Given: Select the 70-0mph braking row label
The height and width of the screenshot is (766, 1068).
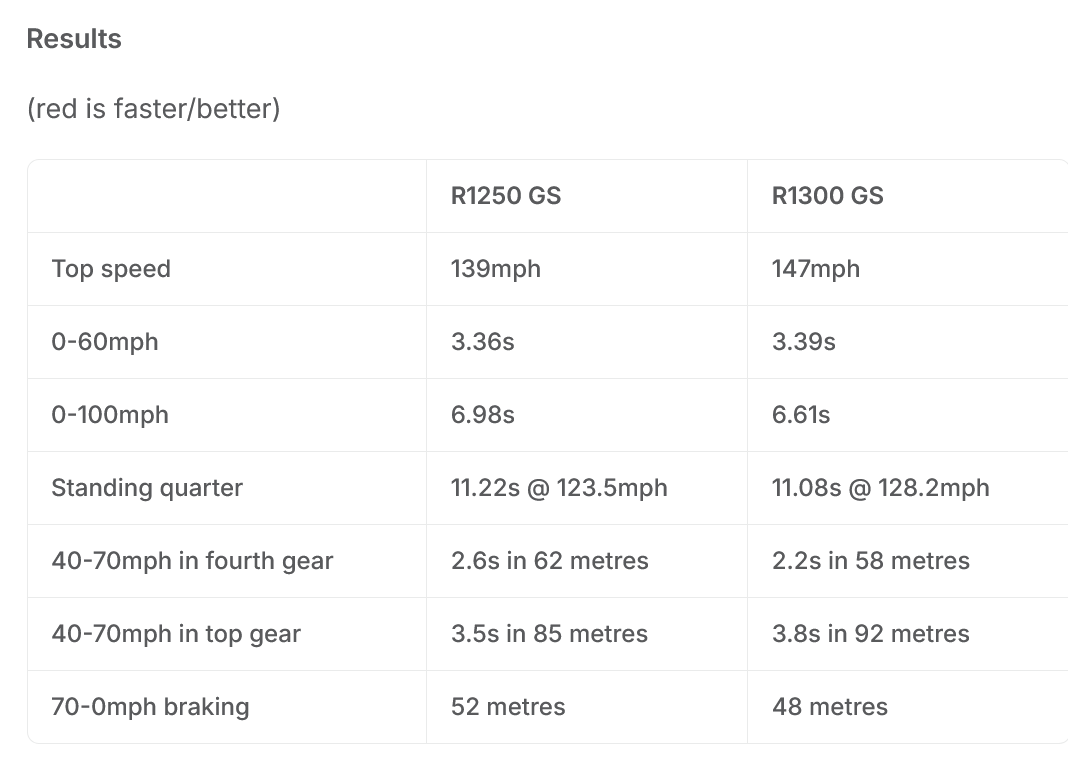Looking at the screenshot, I should 151,707.
